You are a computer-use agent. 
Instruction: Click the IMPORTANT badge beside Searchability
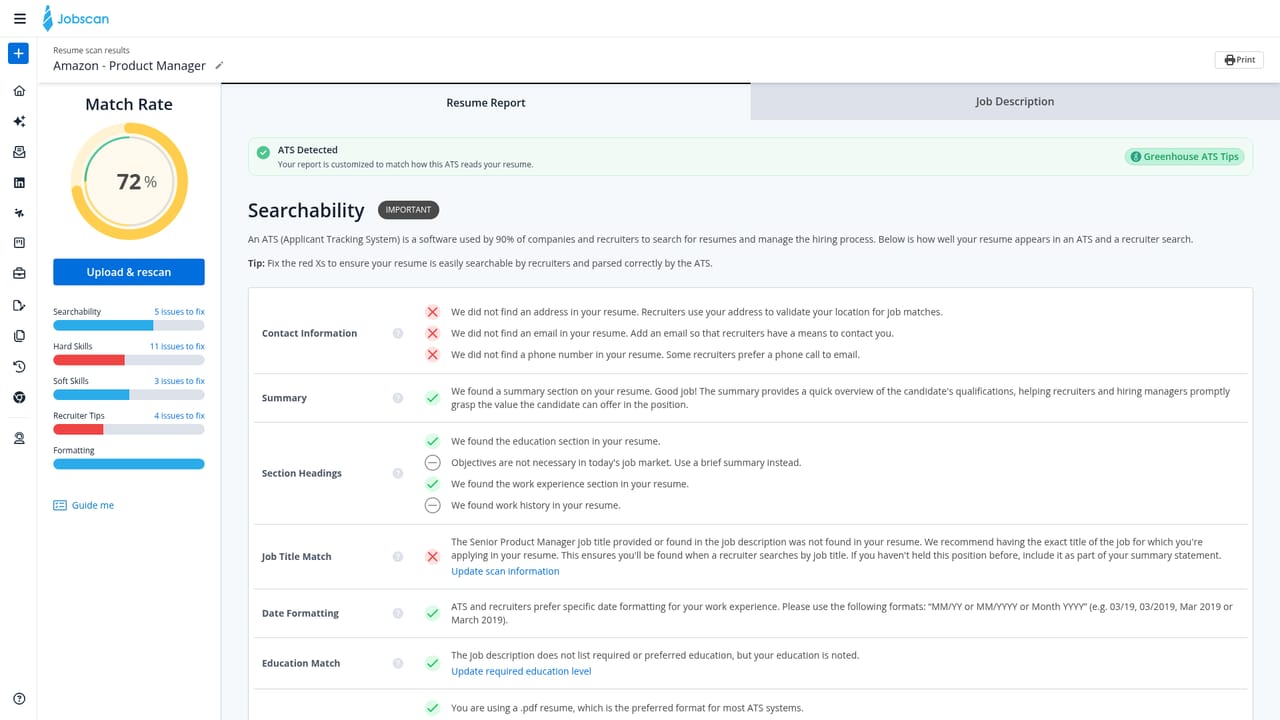(408, 210)
